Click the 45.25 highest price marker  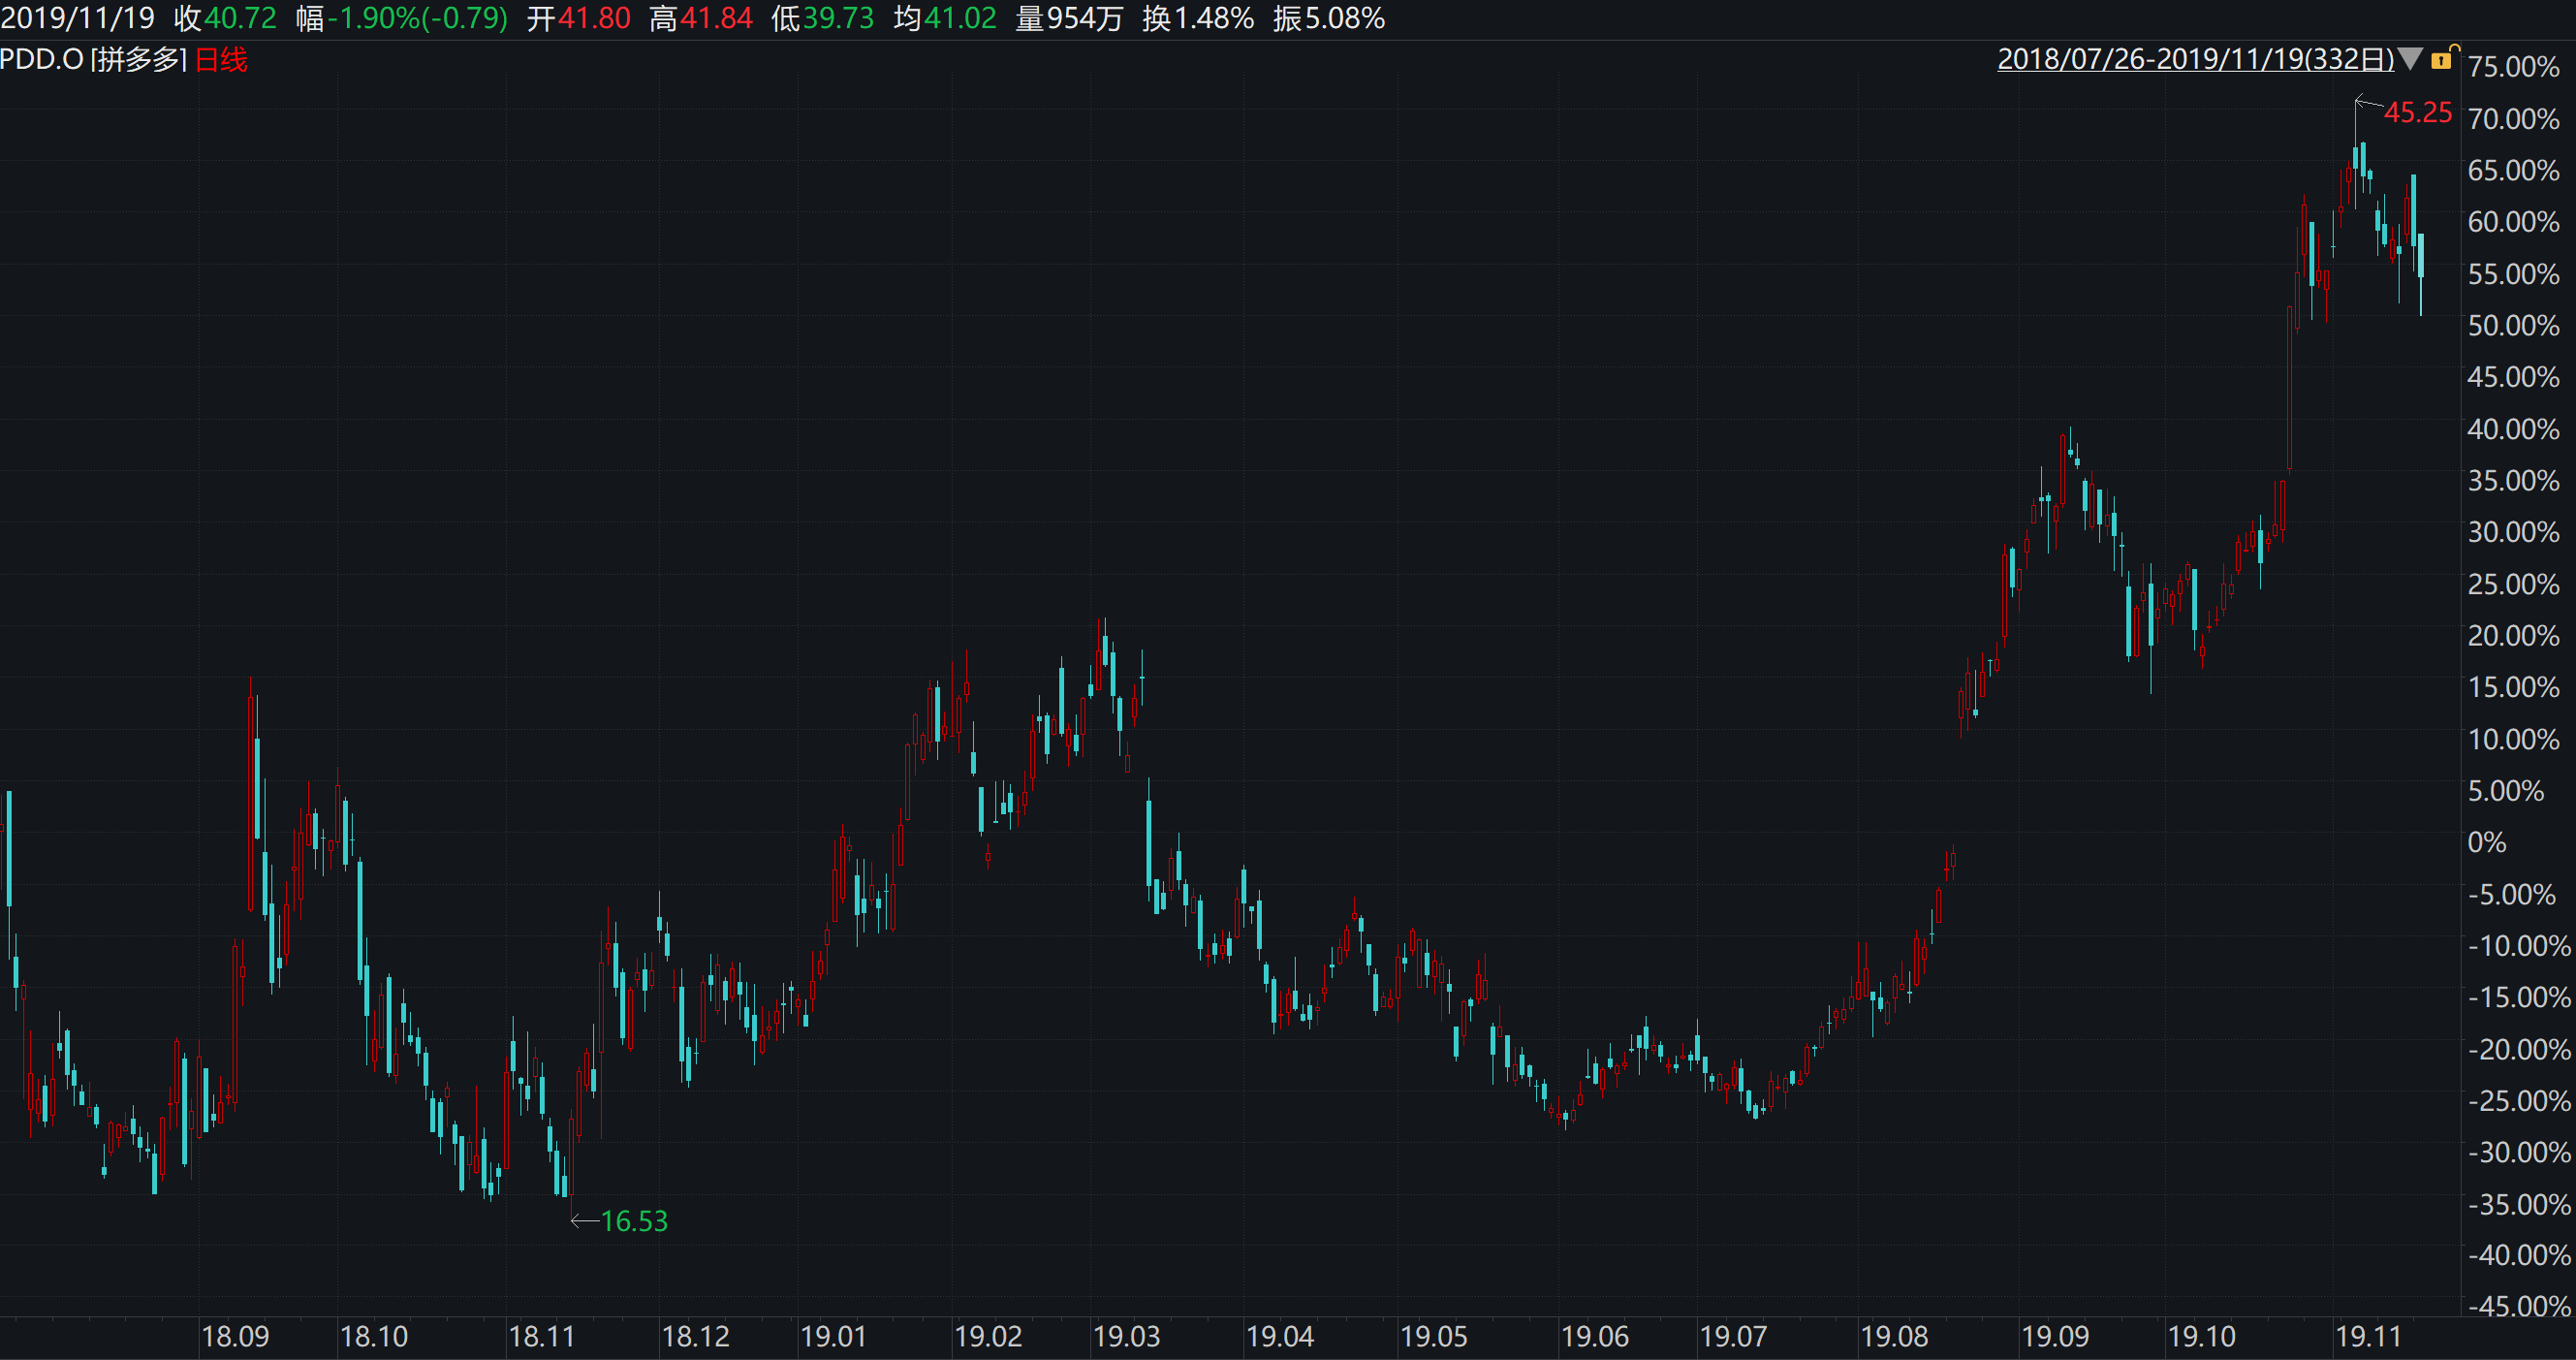point(2417,113)
